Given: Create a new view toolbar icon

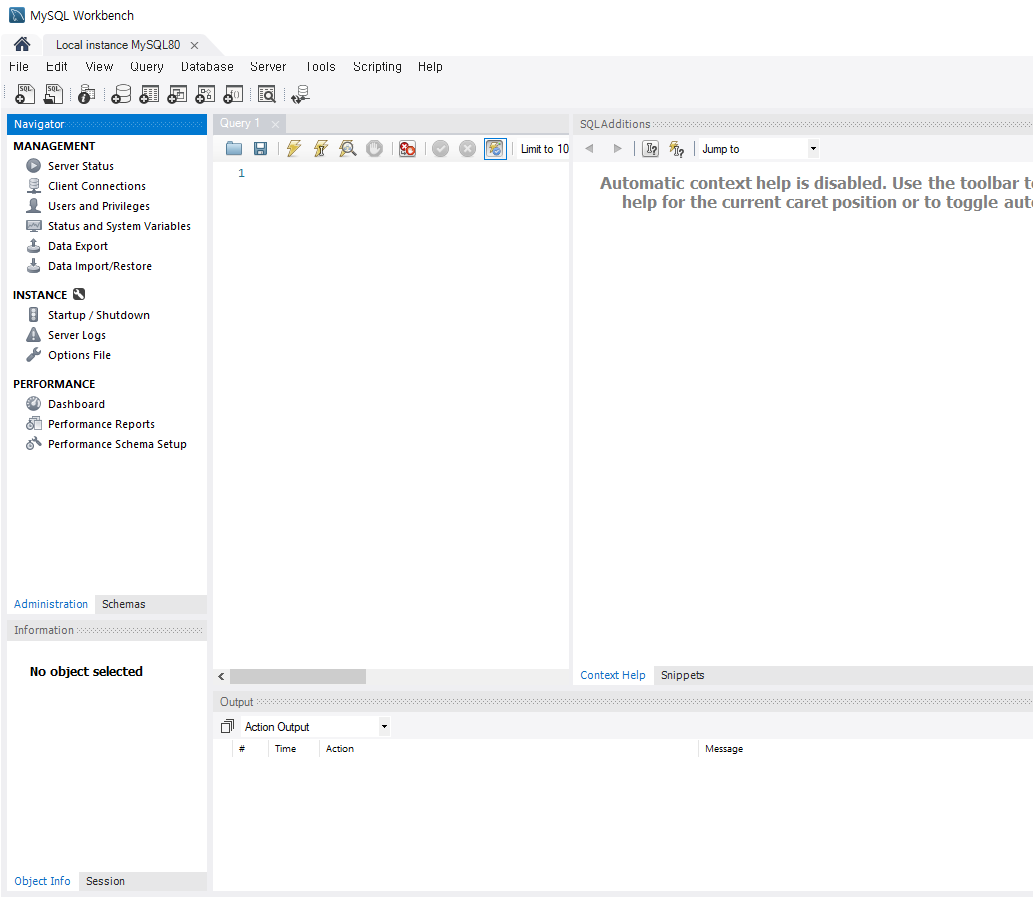Looking at the screenshot, I should click(177, 94).
